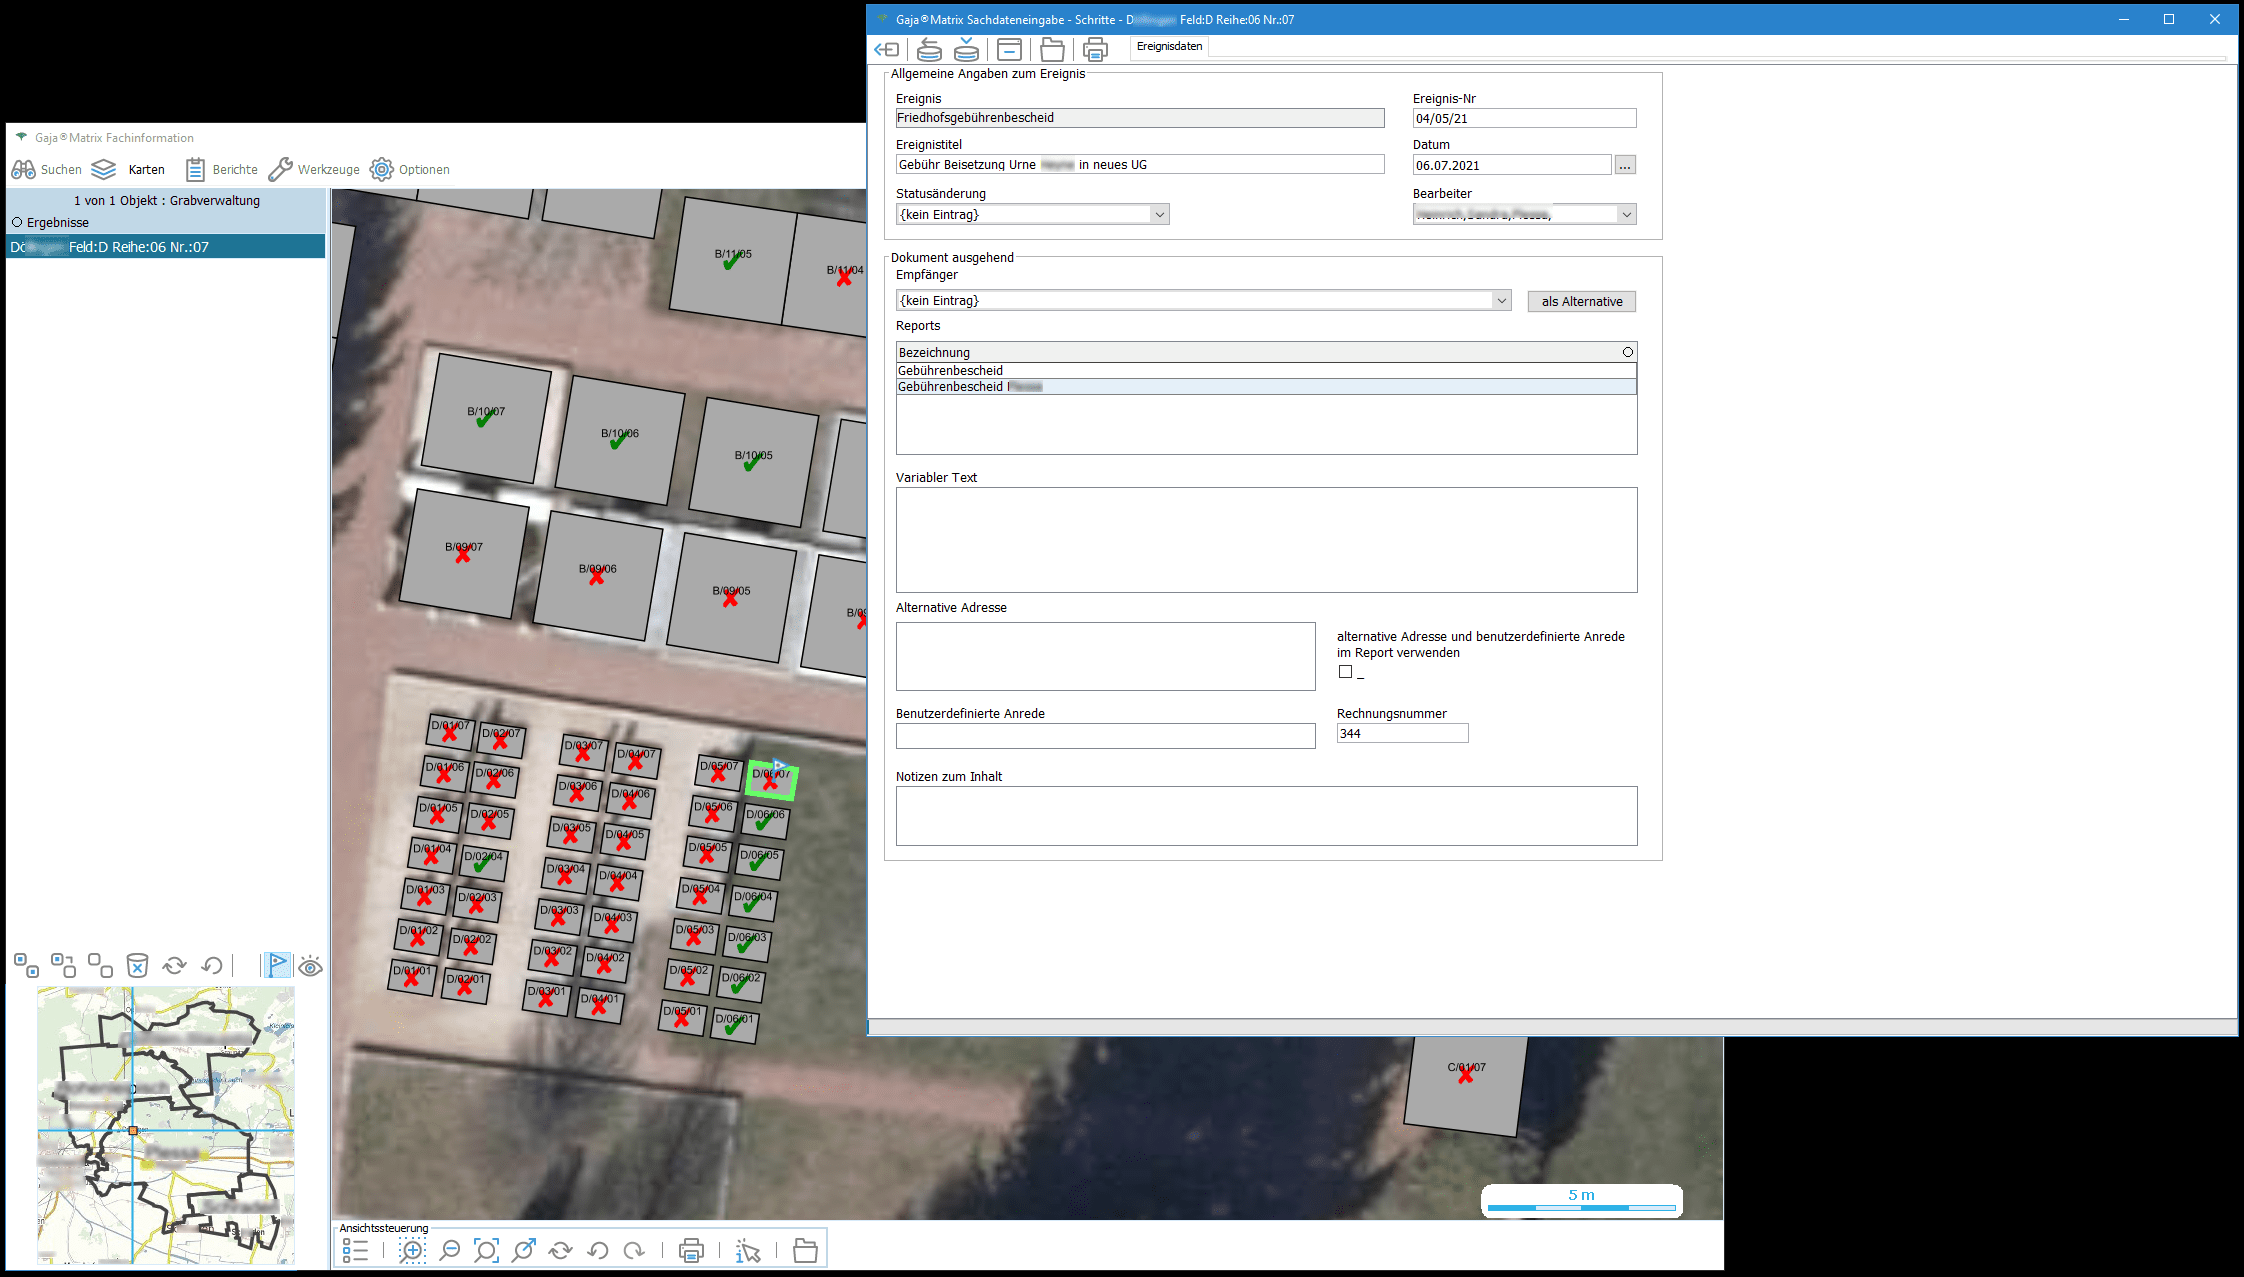Image resolution: width=2244 pixels, height=1277 pixels.
Task: Toggle the eye visibility icon
Action: (x=311, y=966)
